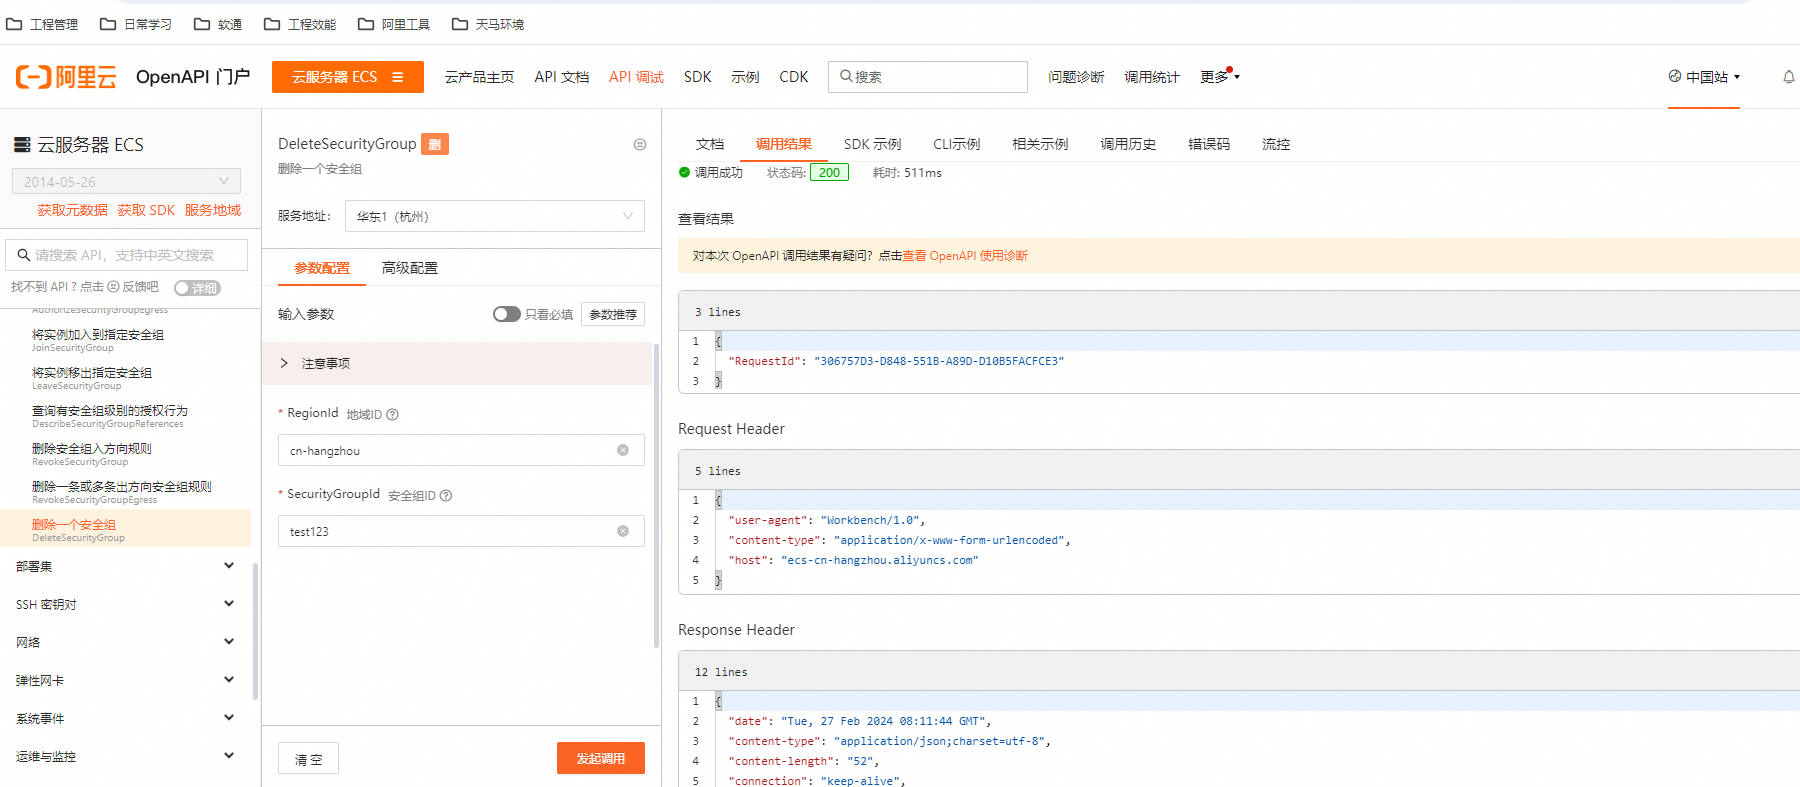Open the 工程管理 bookmark folder
The height and width of the screenshot is (787, 1800).
tap(42, 24)
